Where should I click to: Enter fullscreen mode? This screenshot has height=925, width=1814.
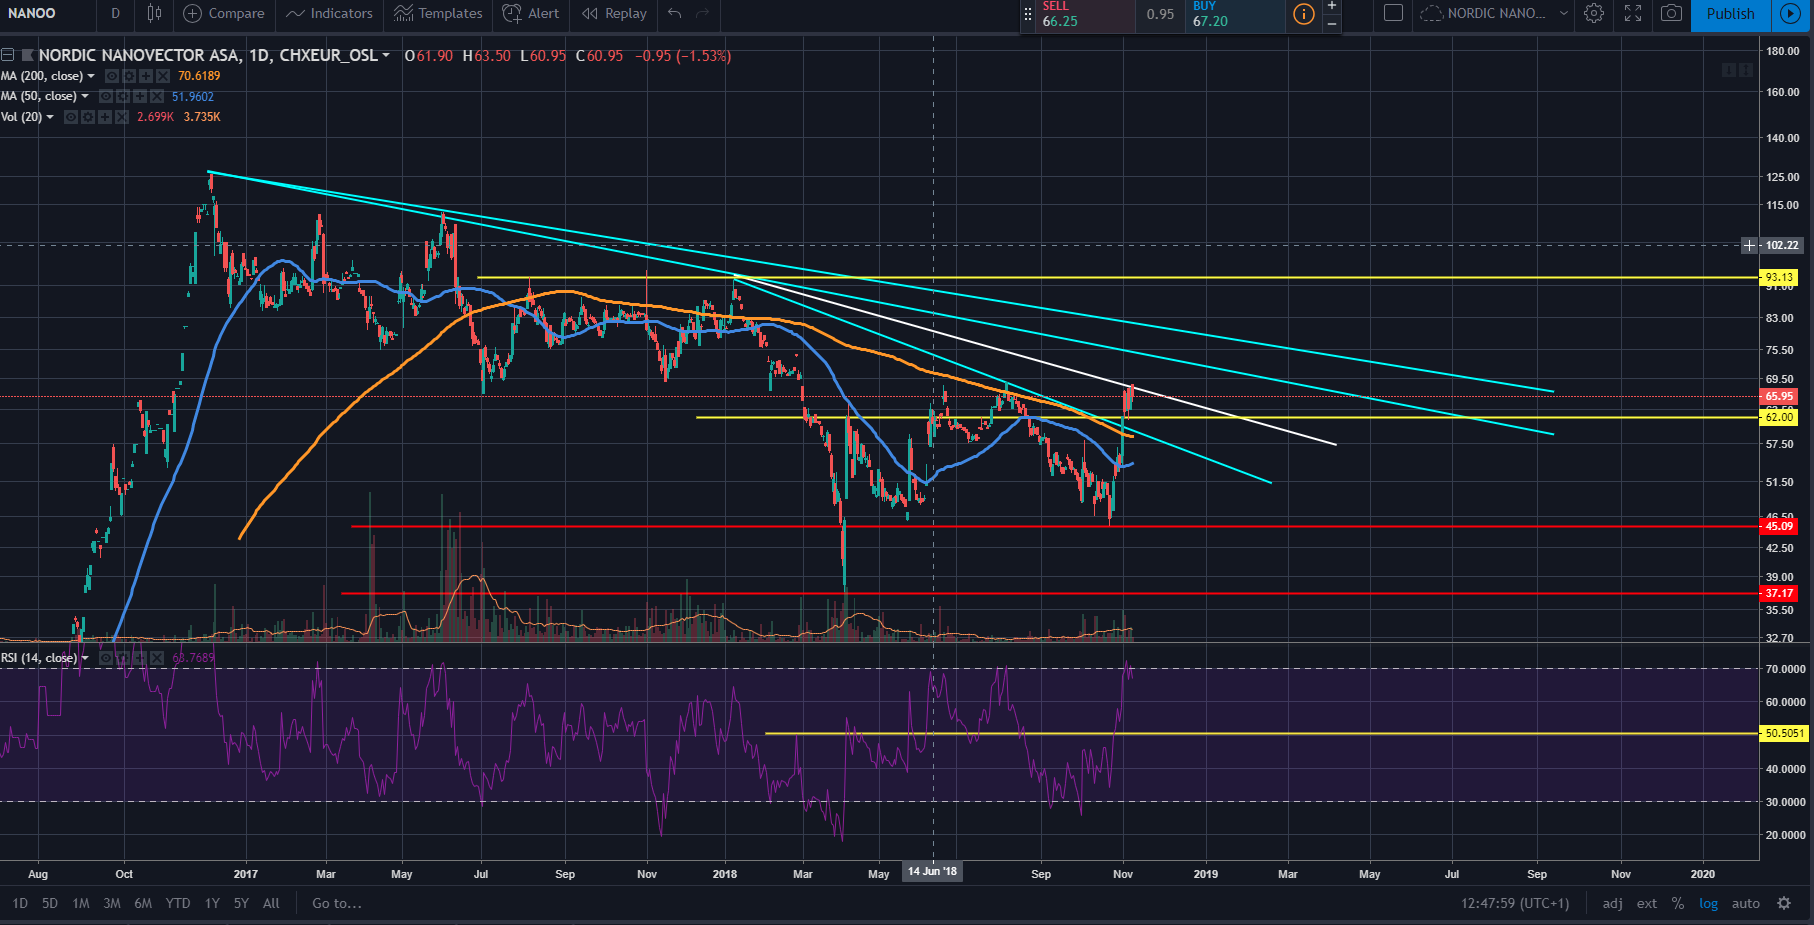point(1633,13)
